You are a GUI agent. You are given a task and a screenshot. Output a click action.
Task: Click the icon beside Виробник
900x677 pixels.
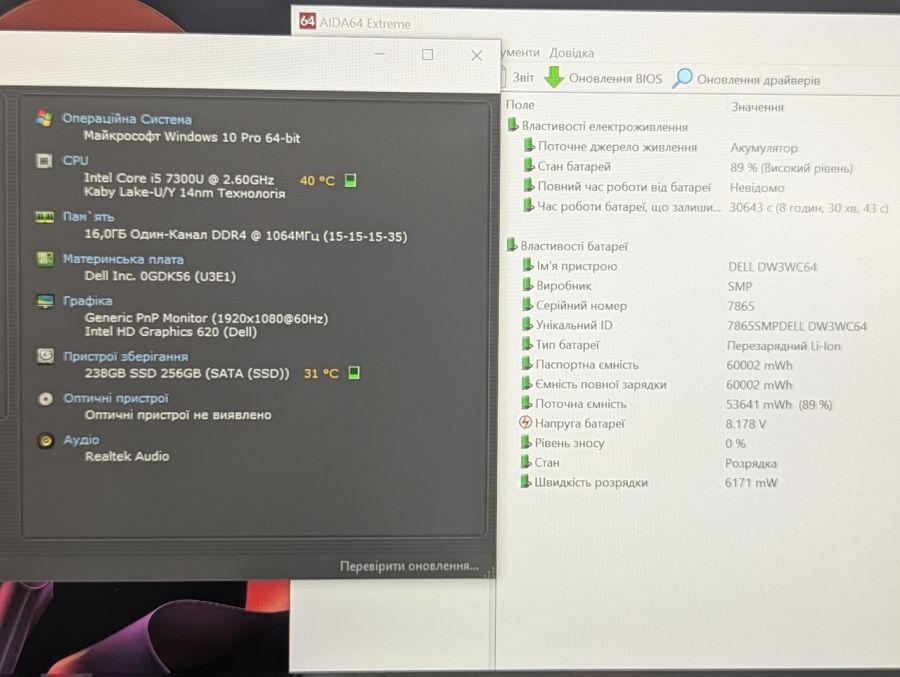click(528, 285)
